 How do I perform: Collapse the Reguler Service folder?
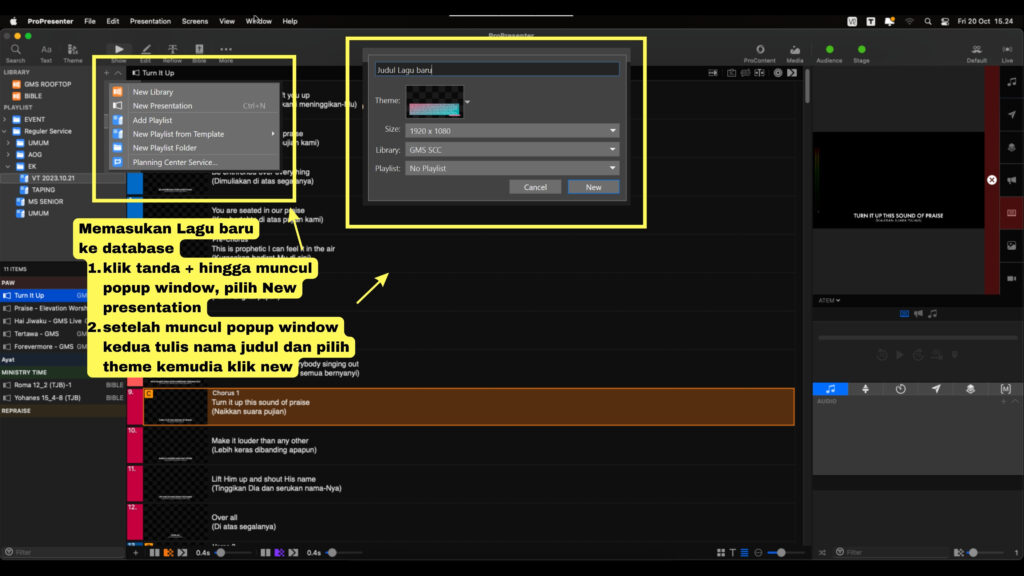click(x=5, y=131)
